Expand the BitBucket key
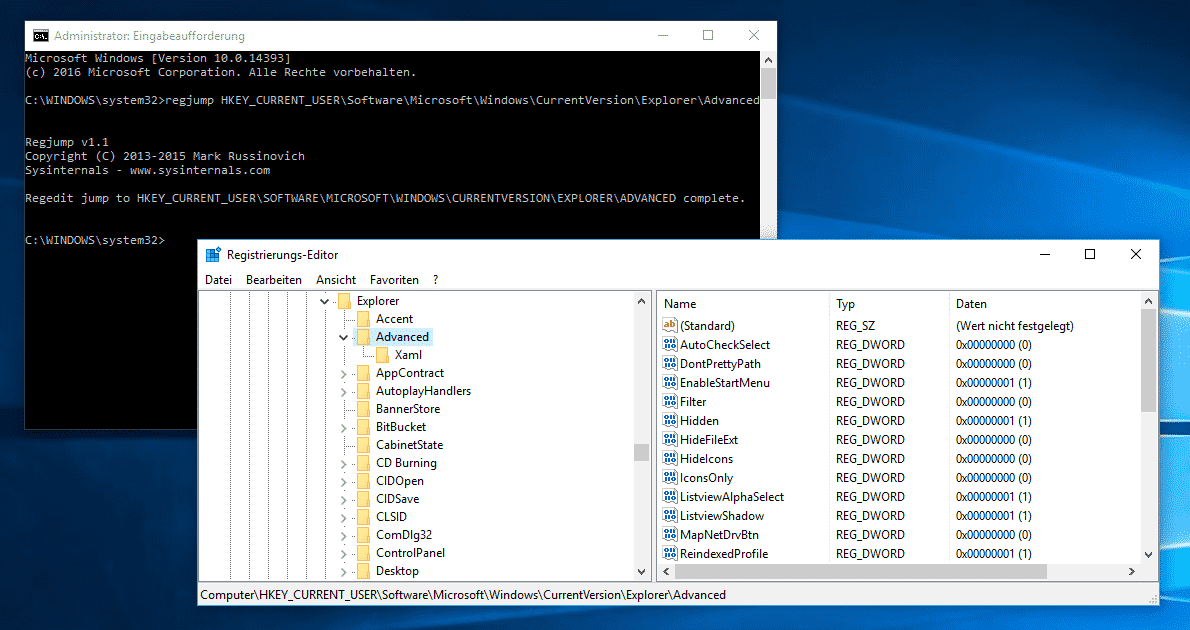 click(344, 427)
